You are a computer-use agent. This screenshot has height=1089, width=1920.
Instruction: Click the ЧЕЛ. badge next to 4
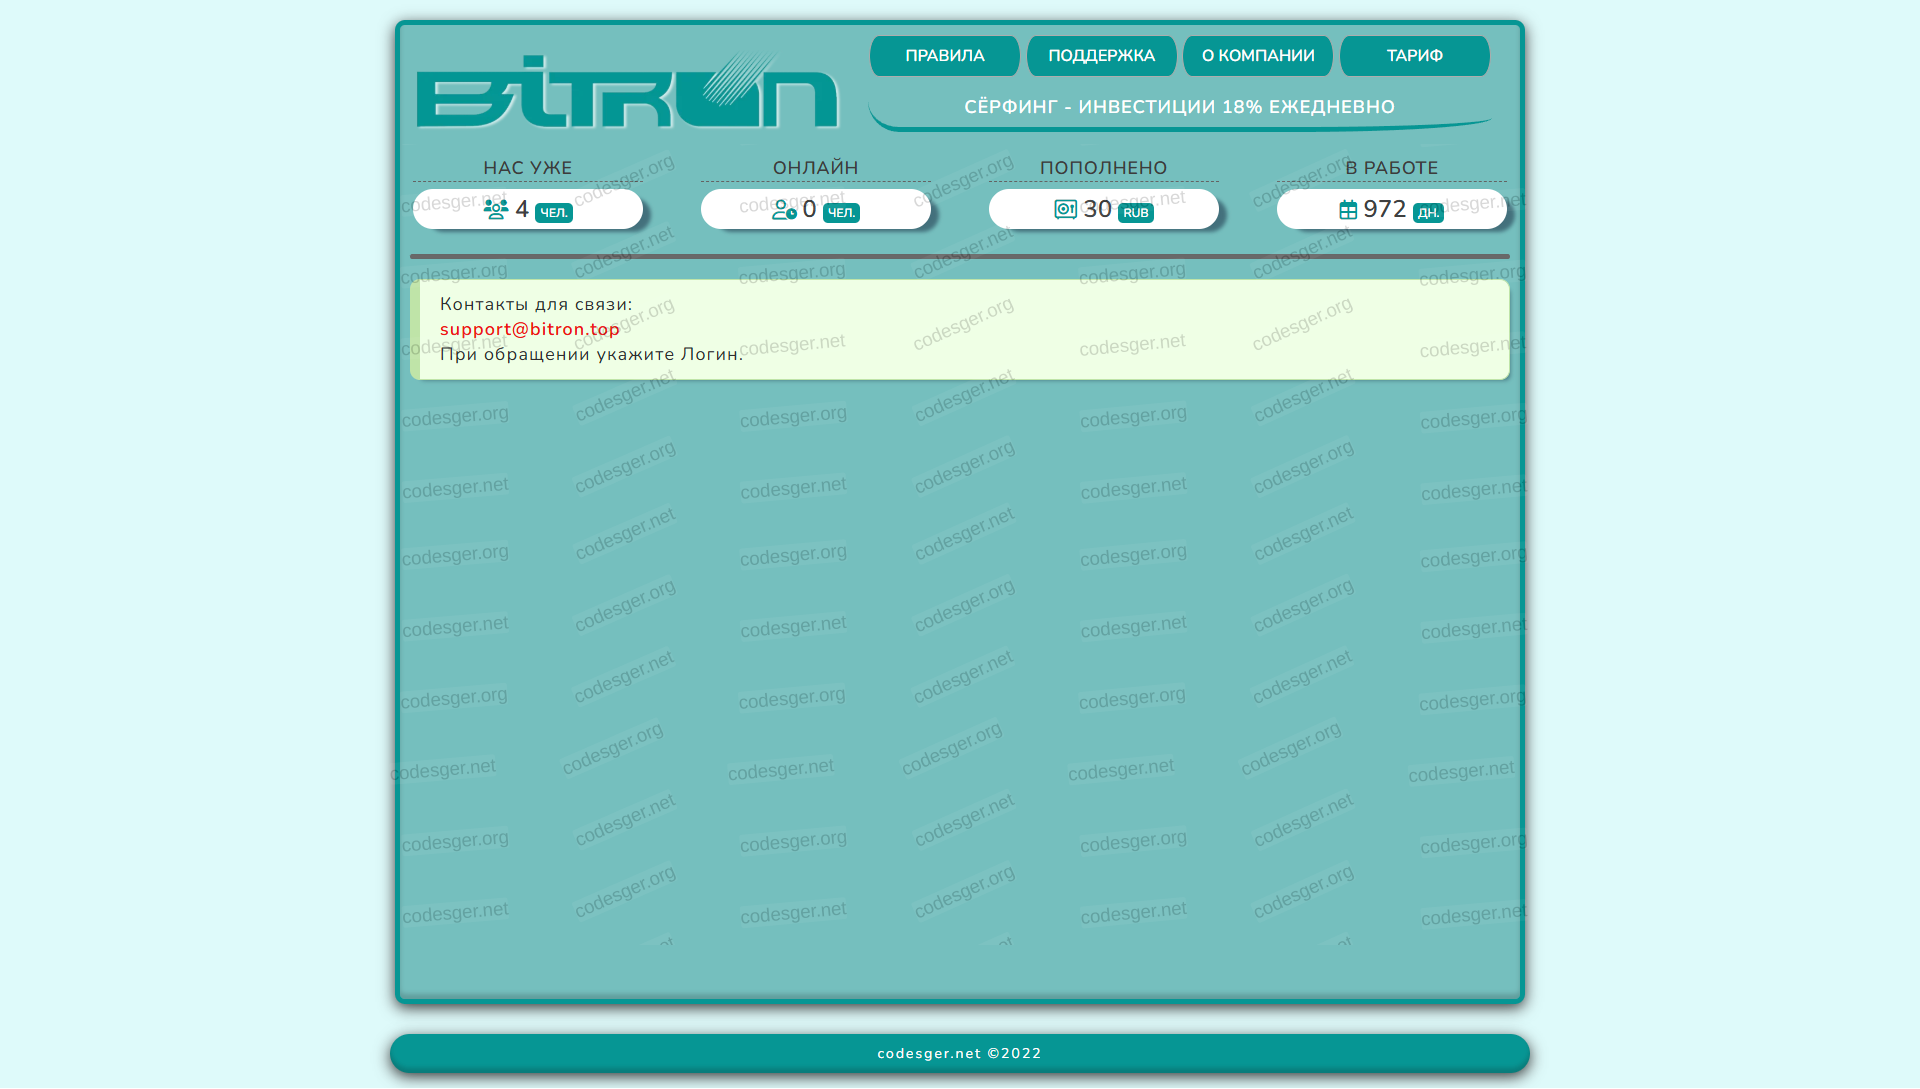pos(554,213)
